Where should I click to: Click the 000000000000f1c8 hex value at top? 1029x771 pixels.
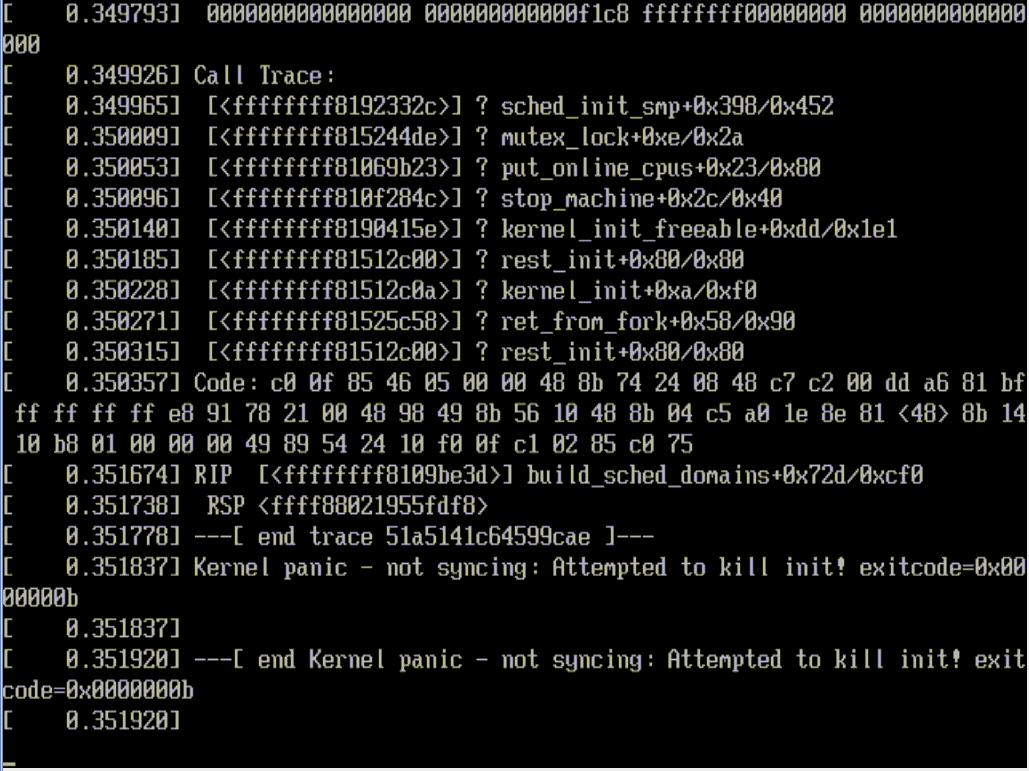point(526,14)
